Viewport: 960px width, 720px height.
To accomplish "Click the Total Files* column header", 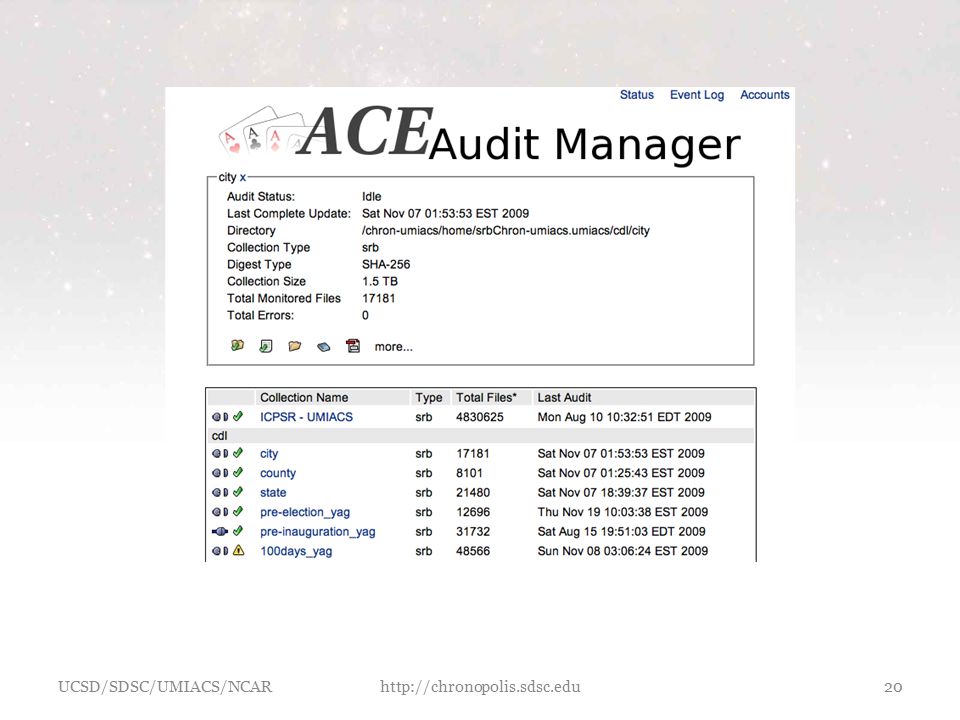I will point(486,398).
